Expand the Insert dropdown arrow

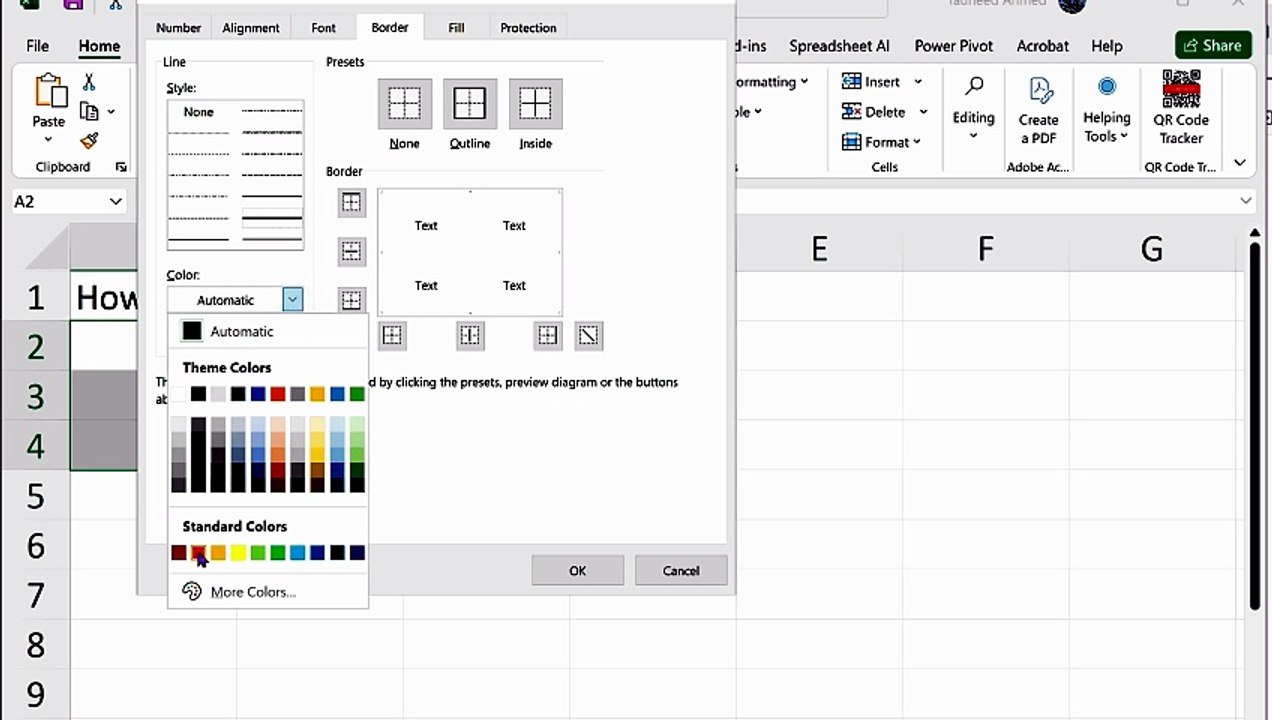pos(918,82)
